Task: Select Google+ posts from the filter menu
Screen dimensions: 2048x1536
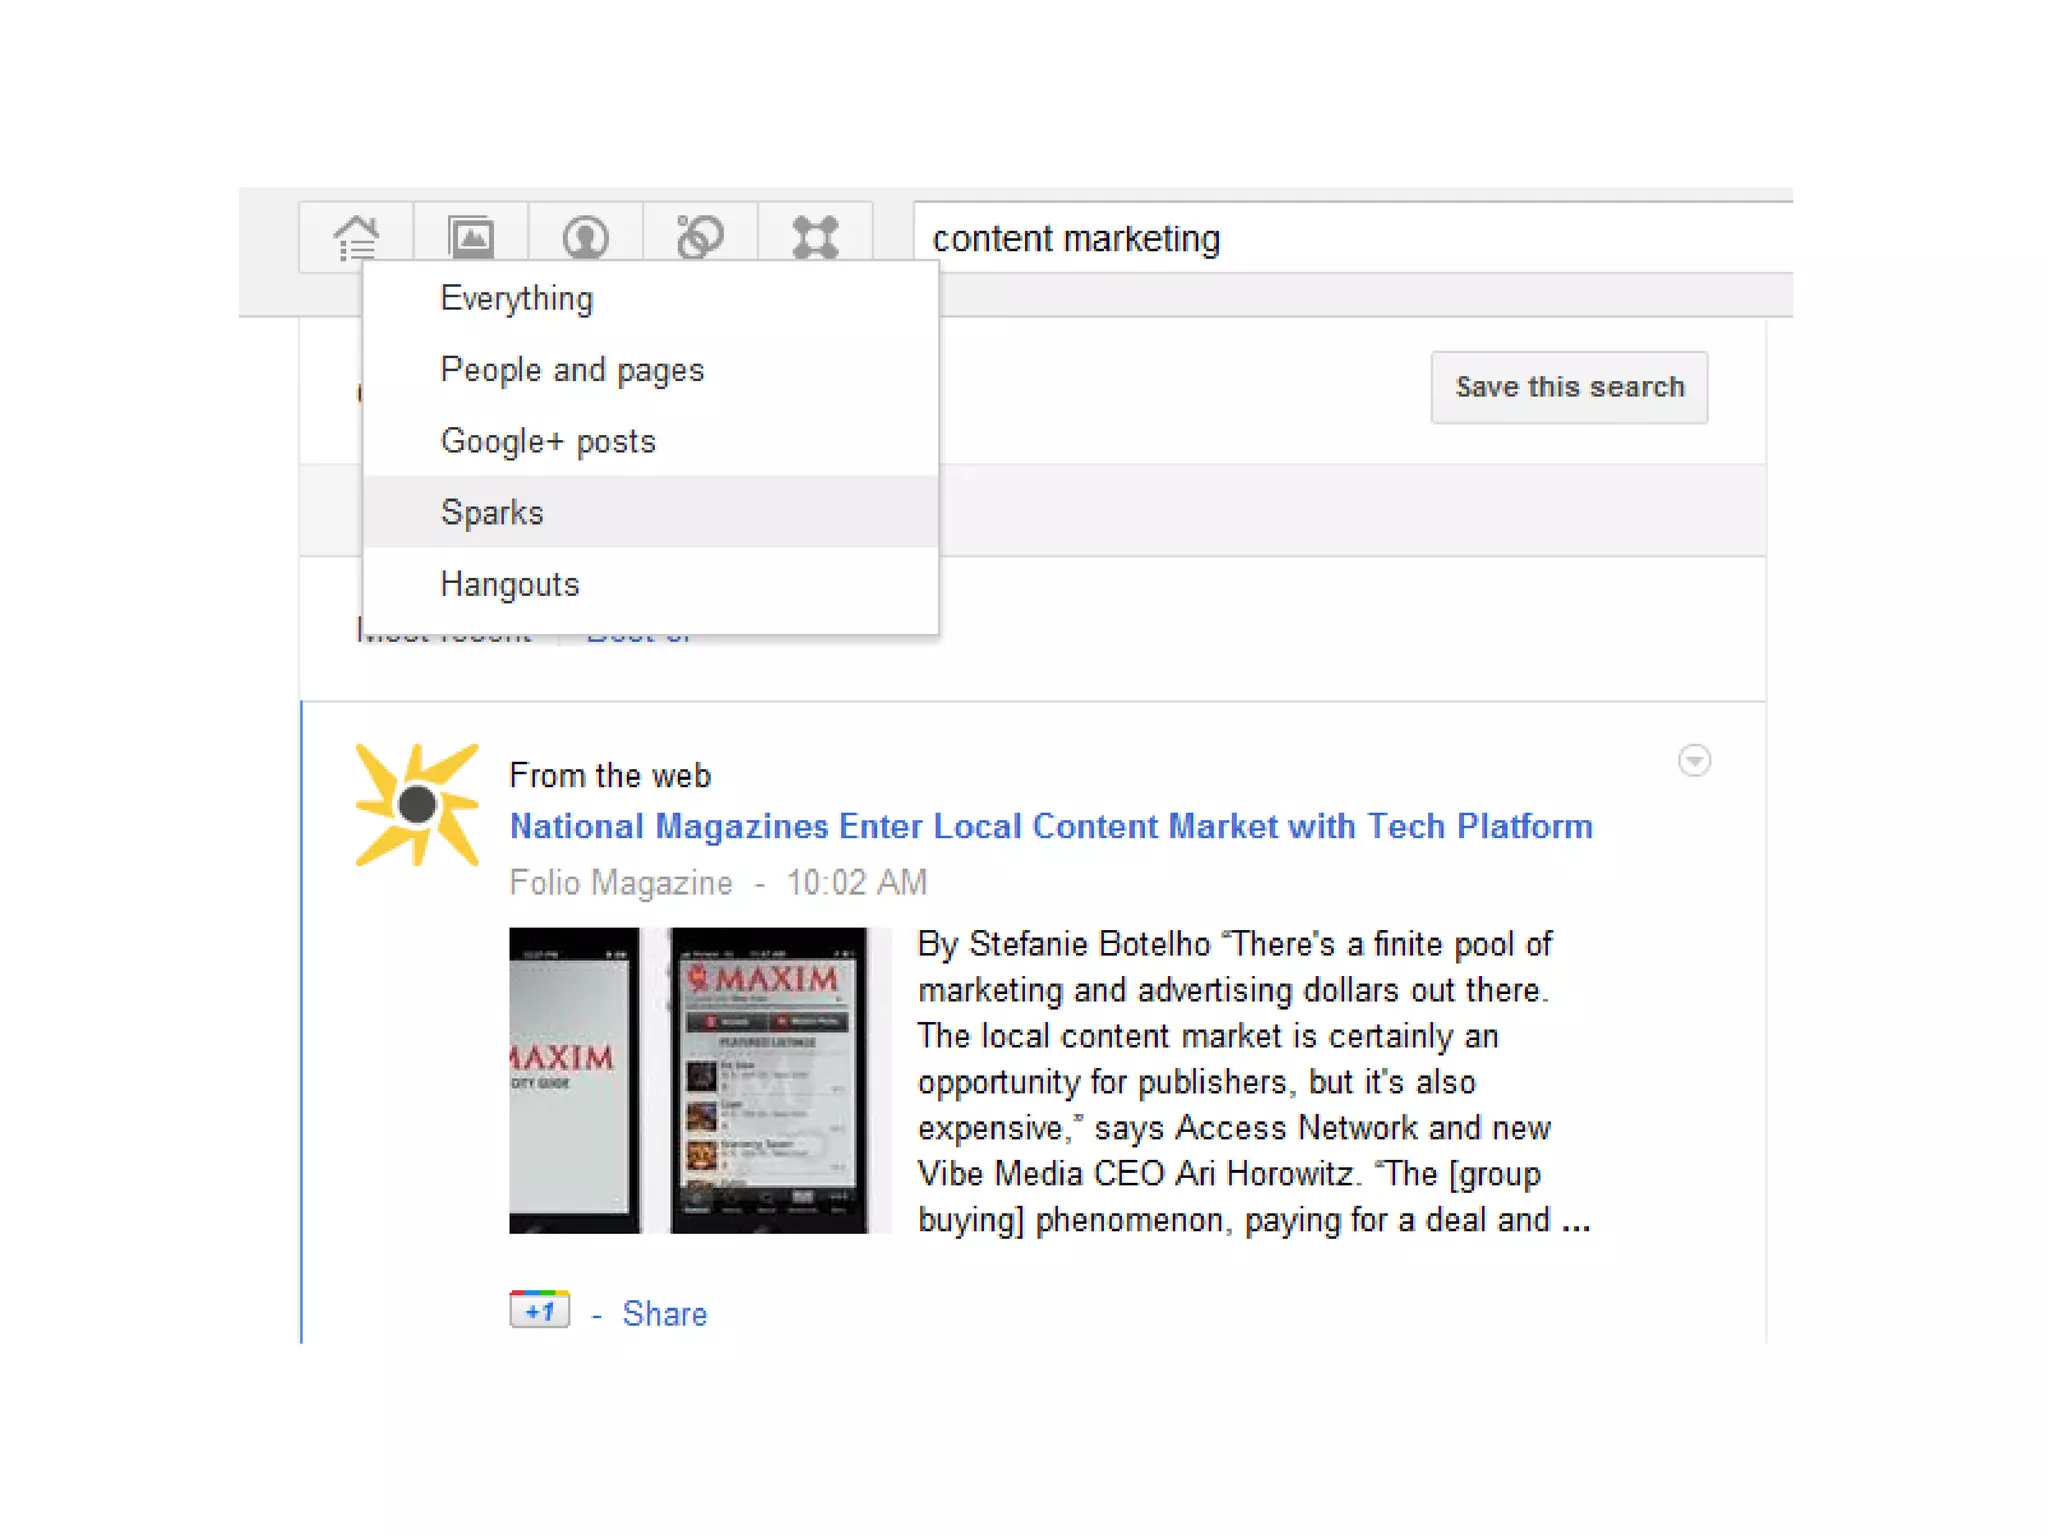Action: click(x=548, y=441)
